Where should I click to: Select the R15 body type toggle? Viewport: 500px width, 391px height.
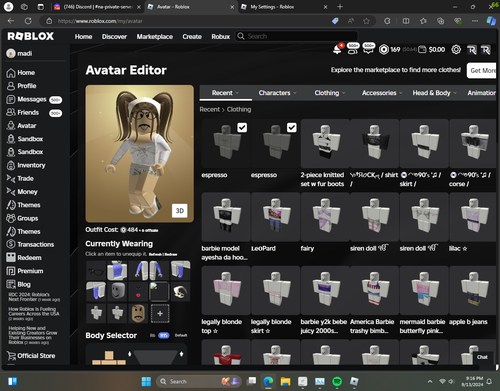coord(163,335)
